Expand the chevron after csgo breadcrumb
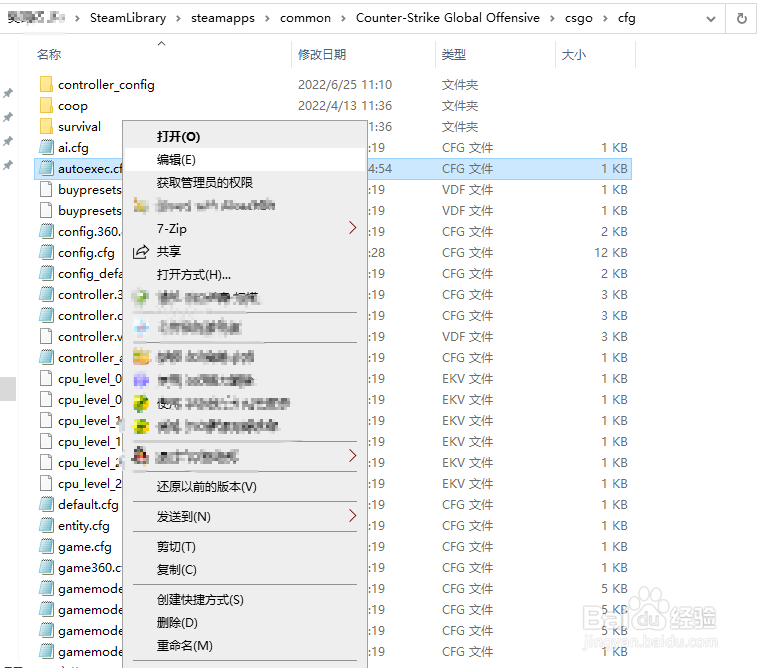 [x=605, y=19]
